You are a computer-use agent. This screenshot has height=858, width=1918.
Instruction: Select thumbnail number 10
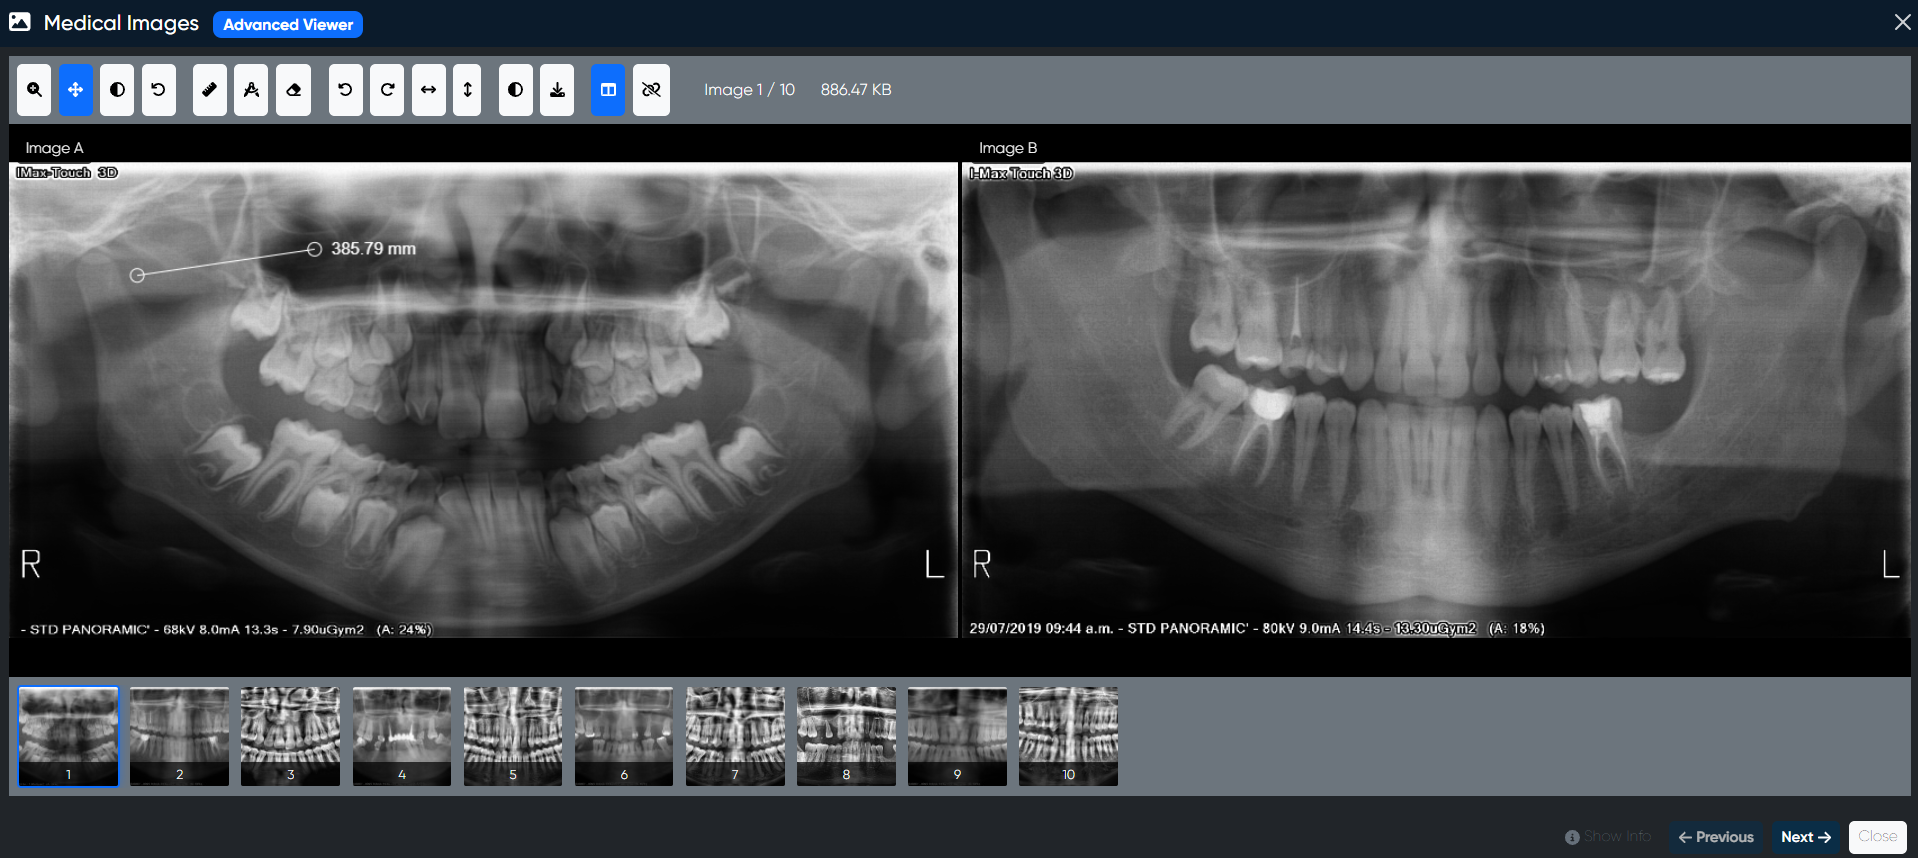(1068, 735)
